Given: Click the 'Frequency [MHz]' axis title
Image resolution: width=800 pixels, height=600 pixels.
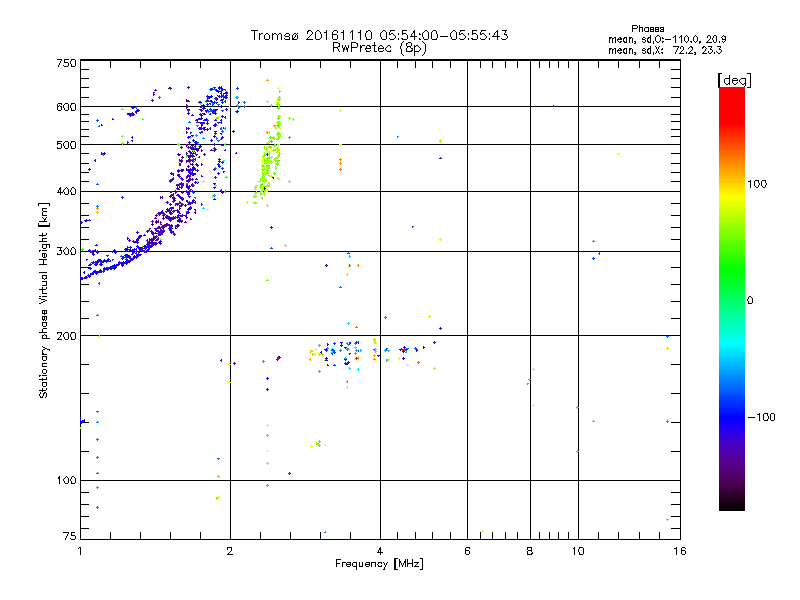Looking at the screenshot, I should [379, 564].
